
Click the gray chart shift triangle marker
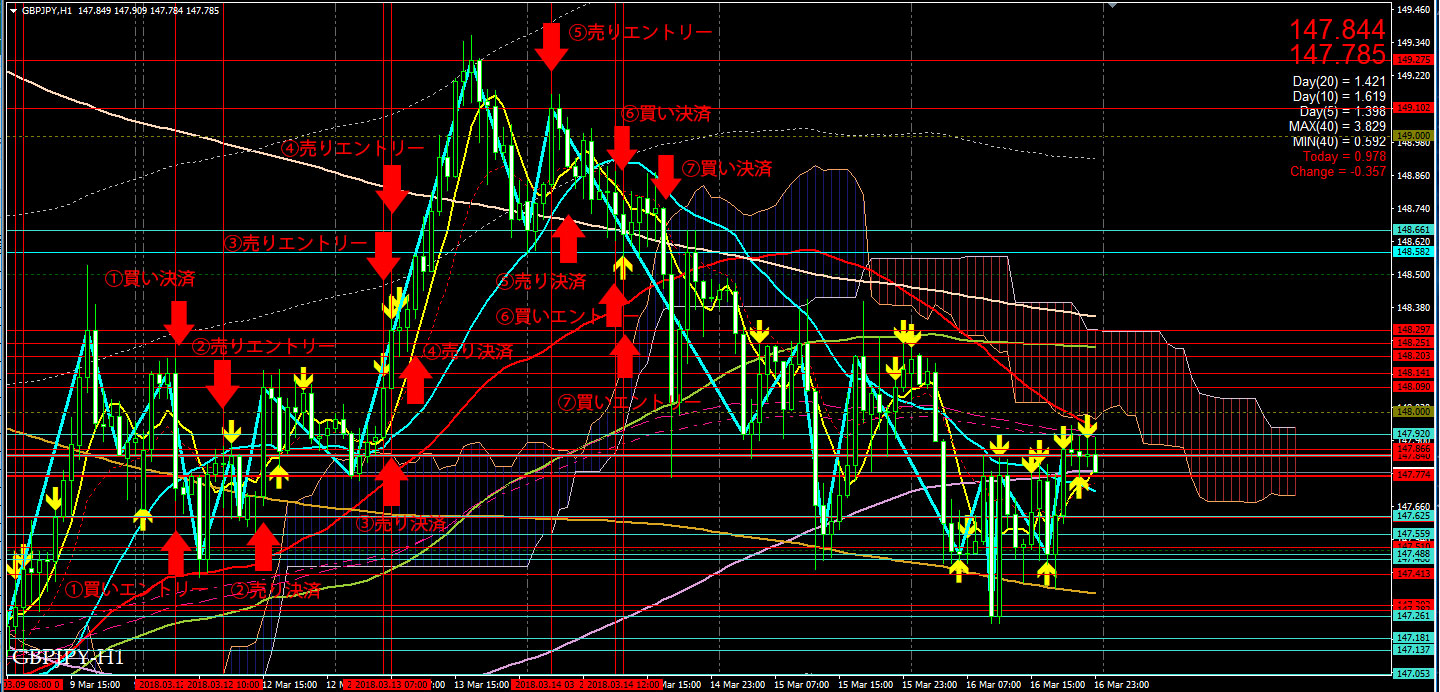click(1111, 6)
